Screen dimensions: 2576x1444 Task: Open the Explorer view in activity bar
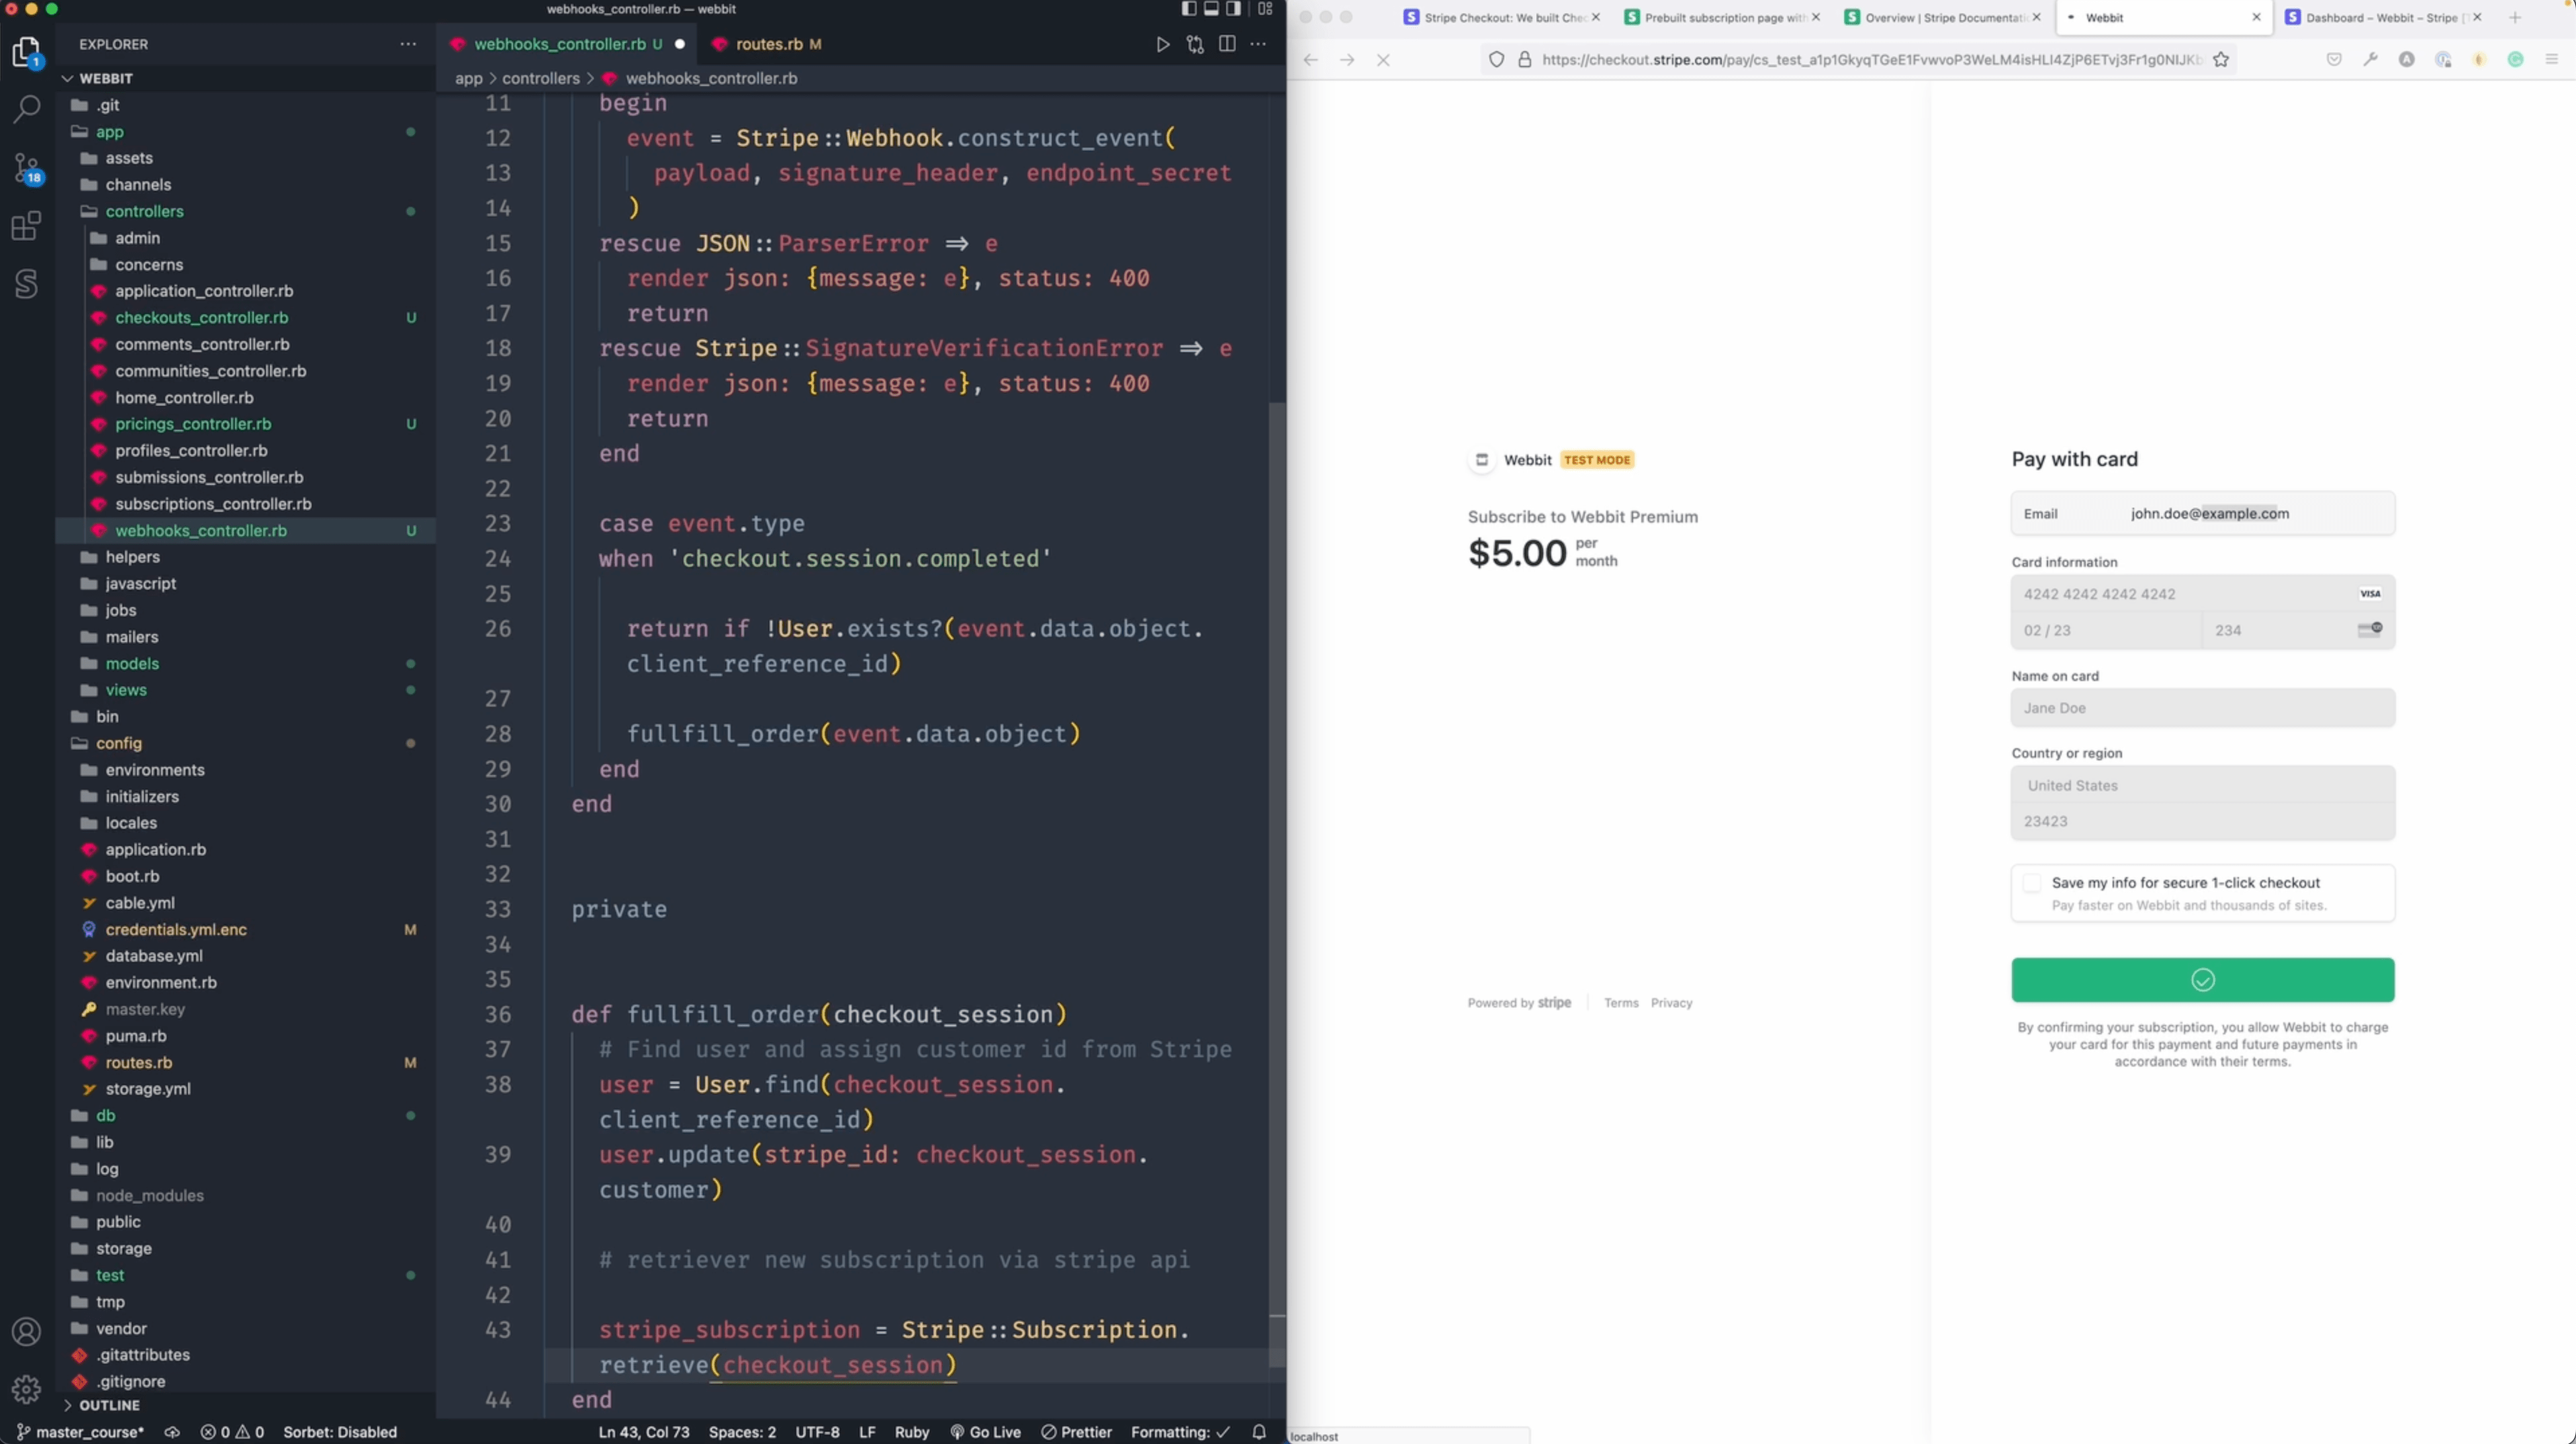tap(27, 52)
